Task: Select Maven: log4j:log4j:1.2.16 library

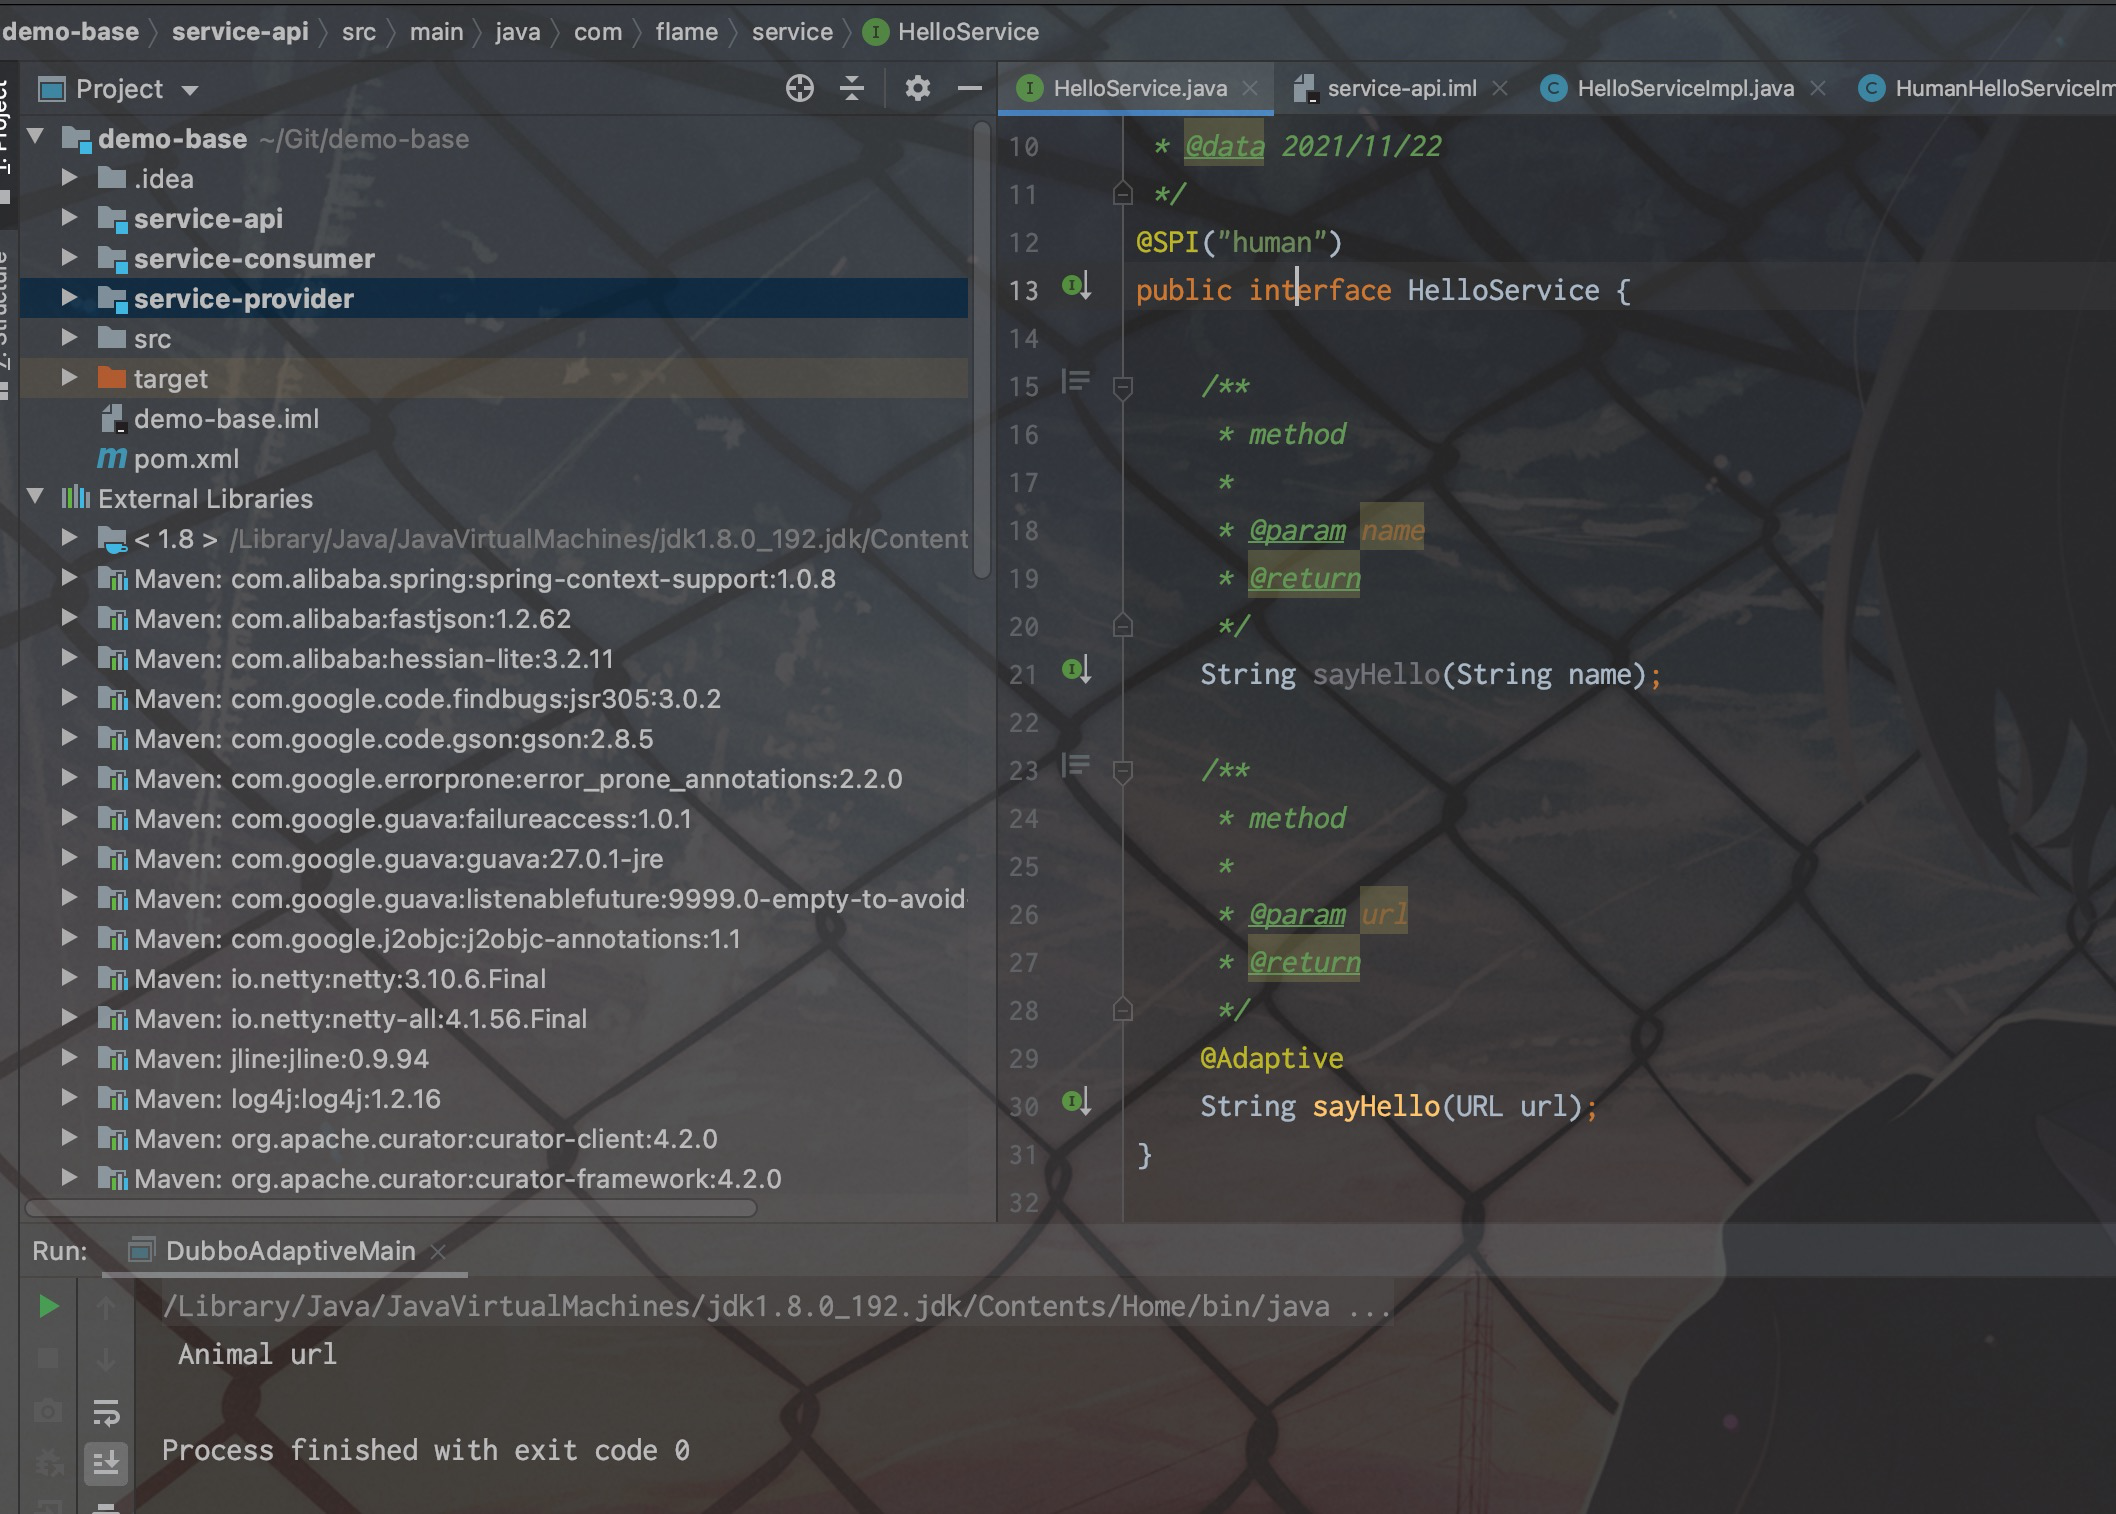Action: [287, 1099]
